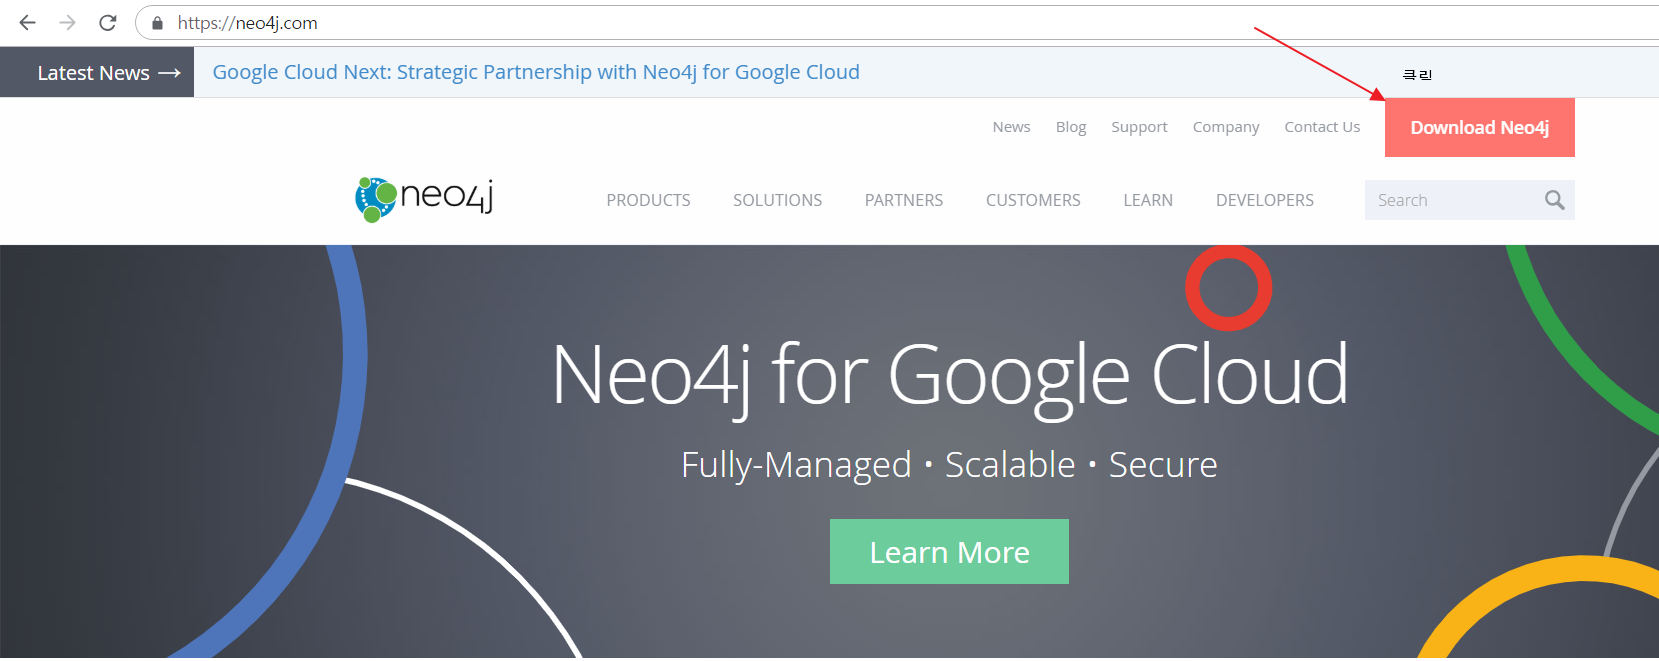
Task: Click the Latest News label
Action: pos(97,73)
